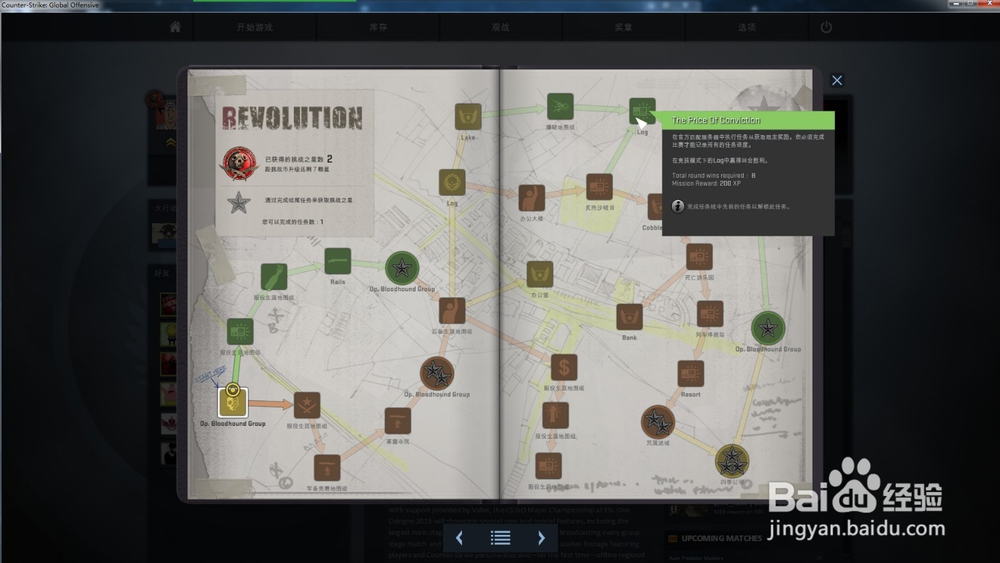The width and height of the screenshot is (1000, 563).
Task: Select the green Log mission node
Action: (x=642, y=111)
